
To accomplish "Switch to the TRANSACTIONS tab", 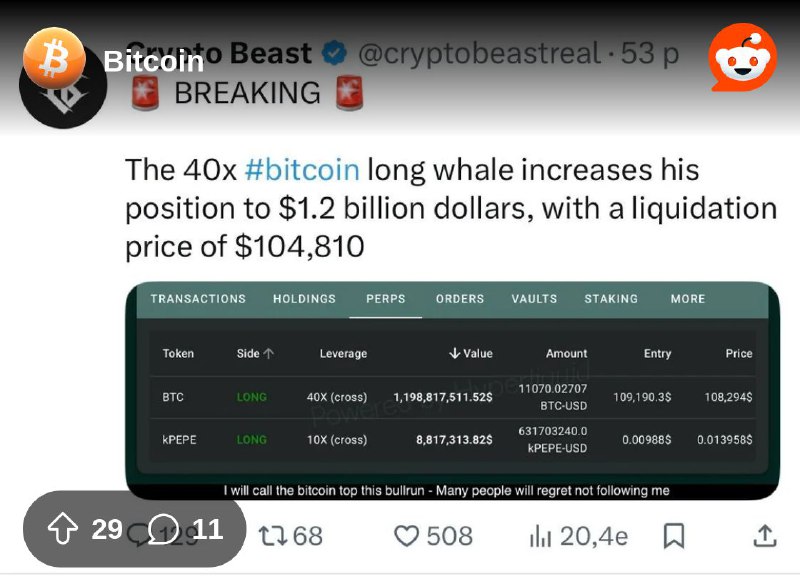I will point(198,299).
